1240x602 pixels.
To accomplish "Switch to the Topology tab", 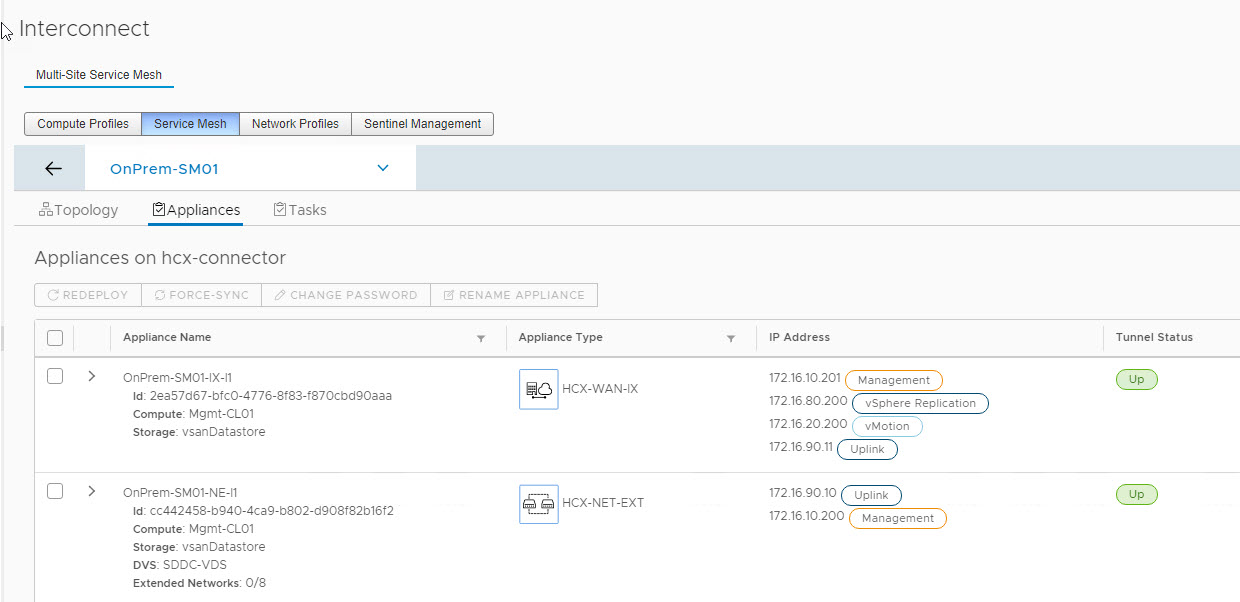I will (78, 210).
